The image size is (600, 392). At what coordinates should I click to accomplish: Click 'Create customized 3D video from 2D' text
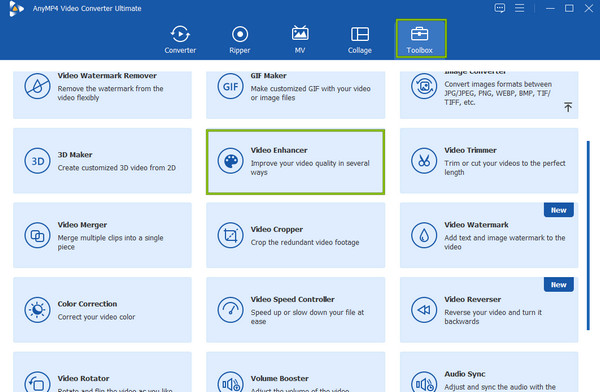pyautogui.click(x=117, y=168)
